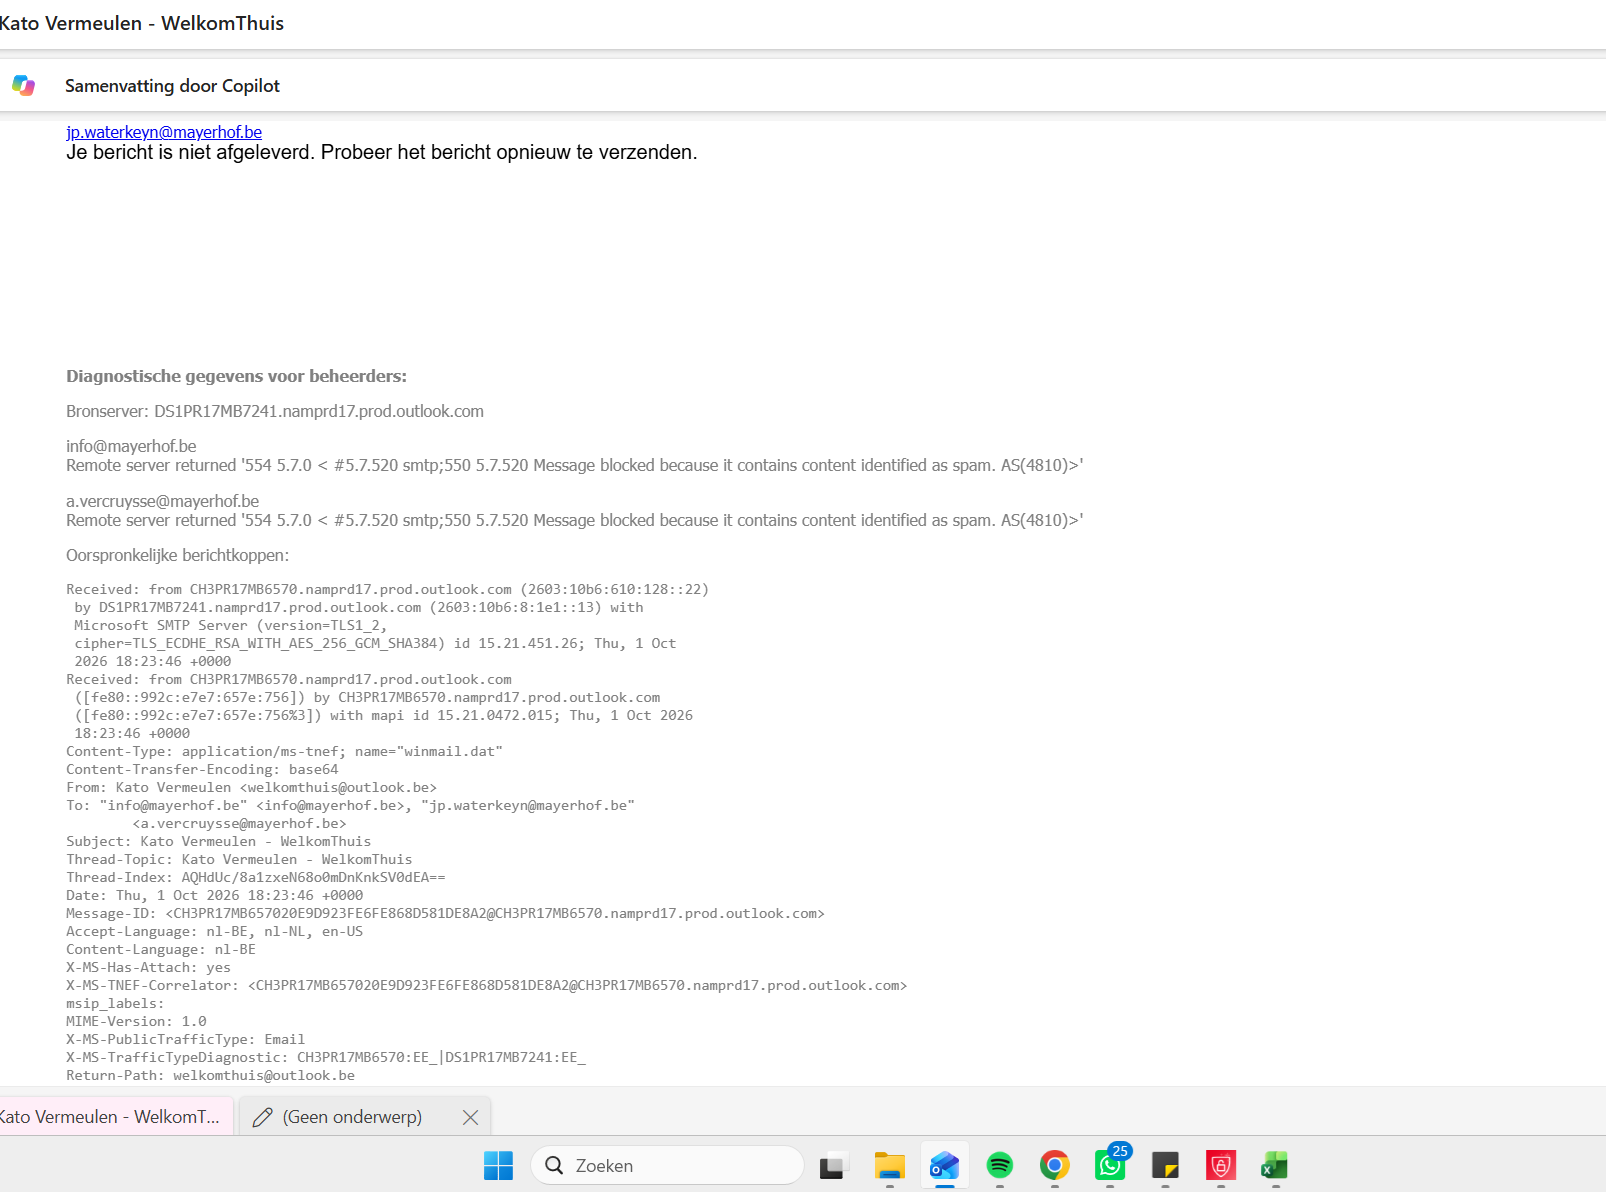This screenshot has height=1192, width=1606.
Task: Open the red shield security app
Action: 1220,1165
